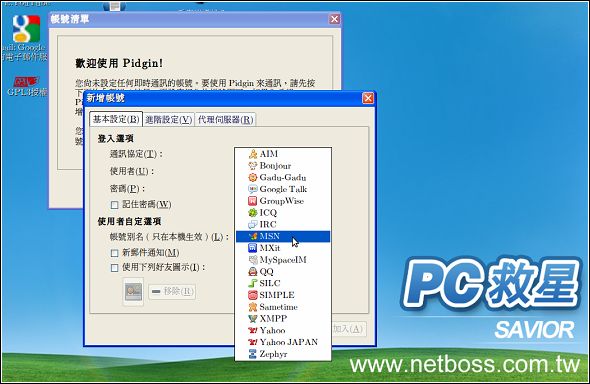Click the 加入 button
The image size is (590, 384).
pyautogui.click(x=348, y=329)
